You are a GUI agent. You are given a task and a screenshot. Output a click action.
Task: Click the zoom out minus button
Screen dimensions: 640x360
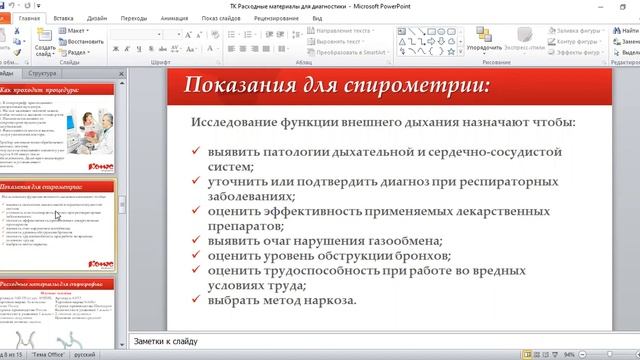[583, 355]
